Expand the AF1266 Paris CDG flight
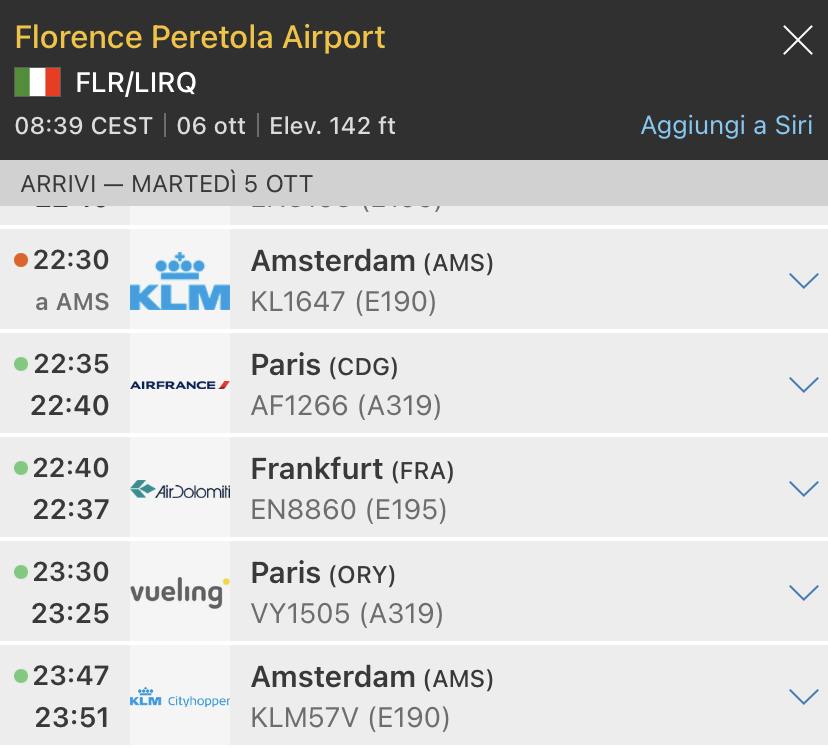828x748 pixels. coord(803,385)
